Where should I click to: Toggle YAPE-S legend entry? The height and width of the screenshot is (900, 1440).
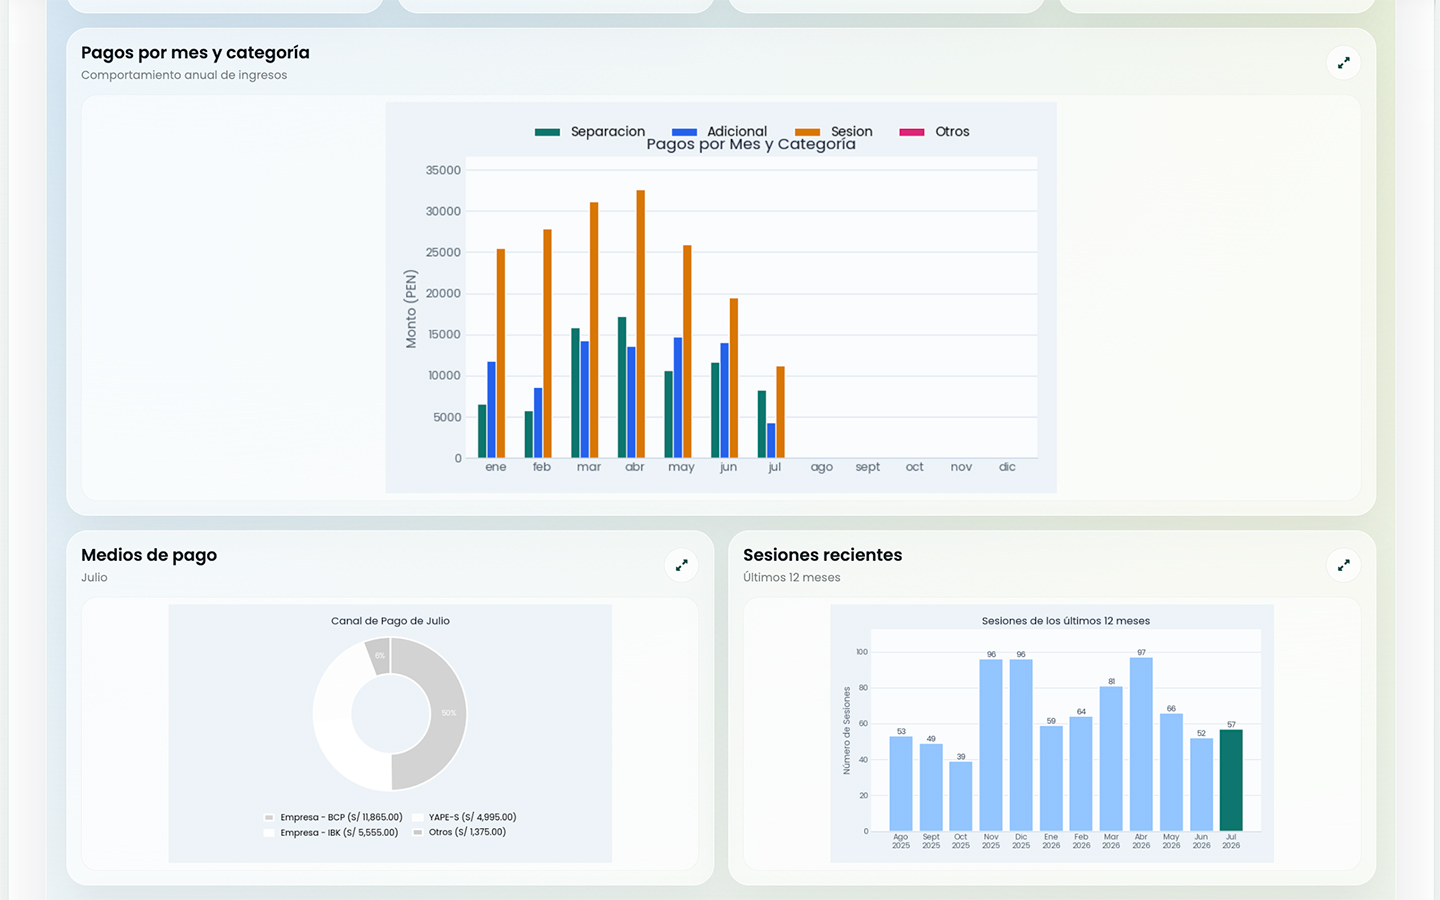point(465,817)
